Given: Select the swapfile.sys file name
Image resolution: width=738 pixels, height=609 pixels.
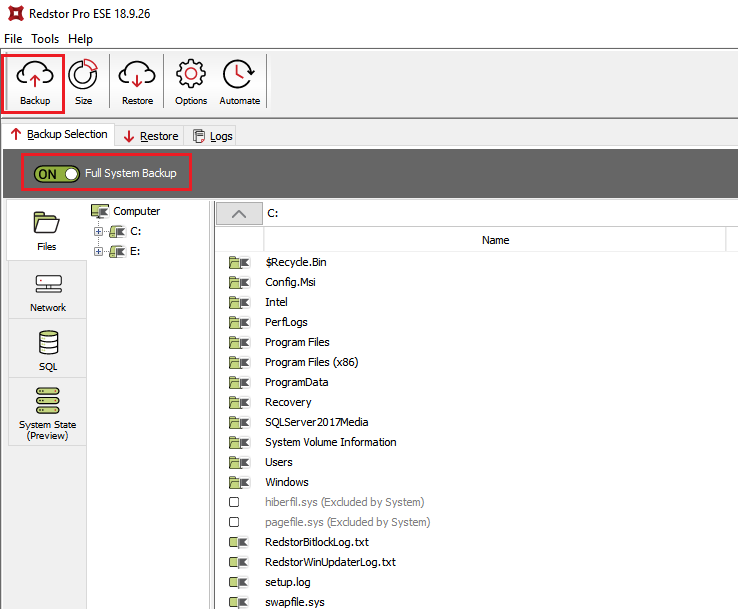Looking at the screenshot, I should tap(295, 602).
